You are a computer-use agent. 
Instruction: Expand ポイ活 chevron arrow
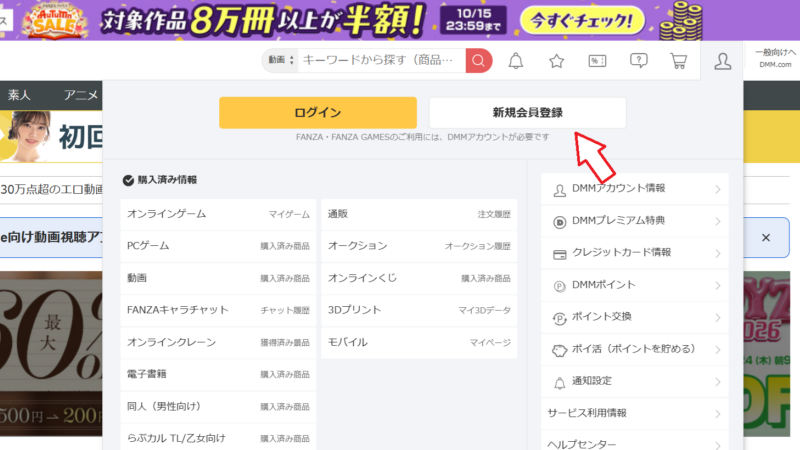[x=718, y=350]
